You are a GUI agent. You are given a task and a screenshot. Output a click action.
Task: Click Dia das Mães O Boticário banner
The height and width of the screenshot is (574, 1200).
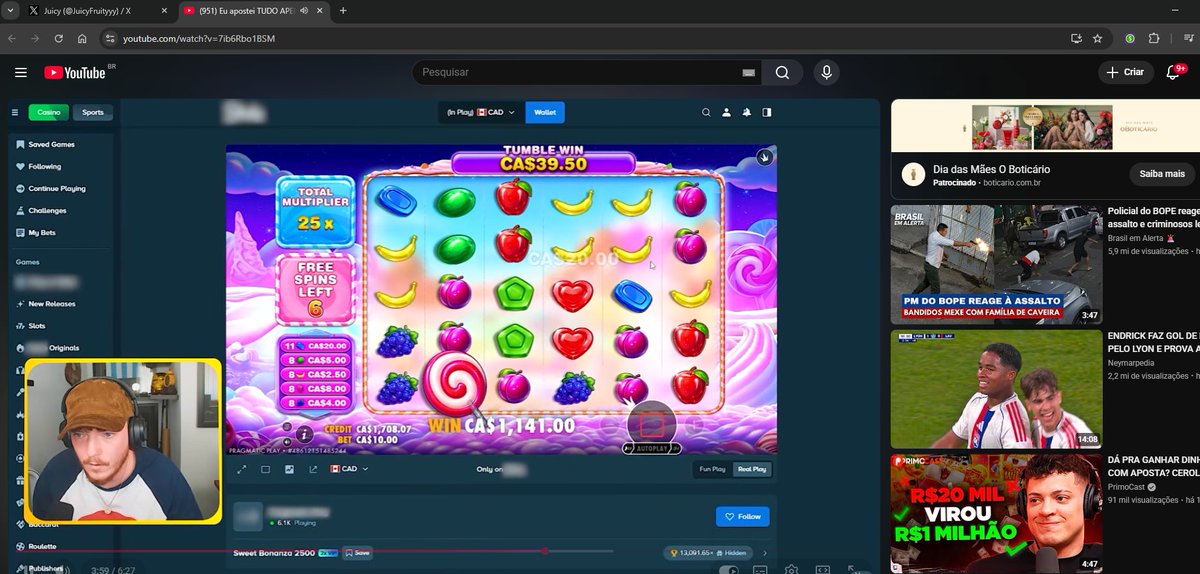tap(1045, 127)
